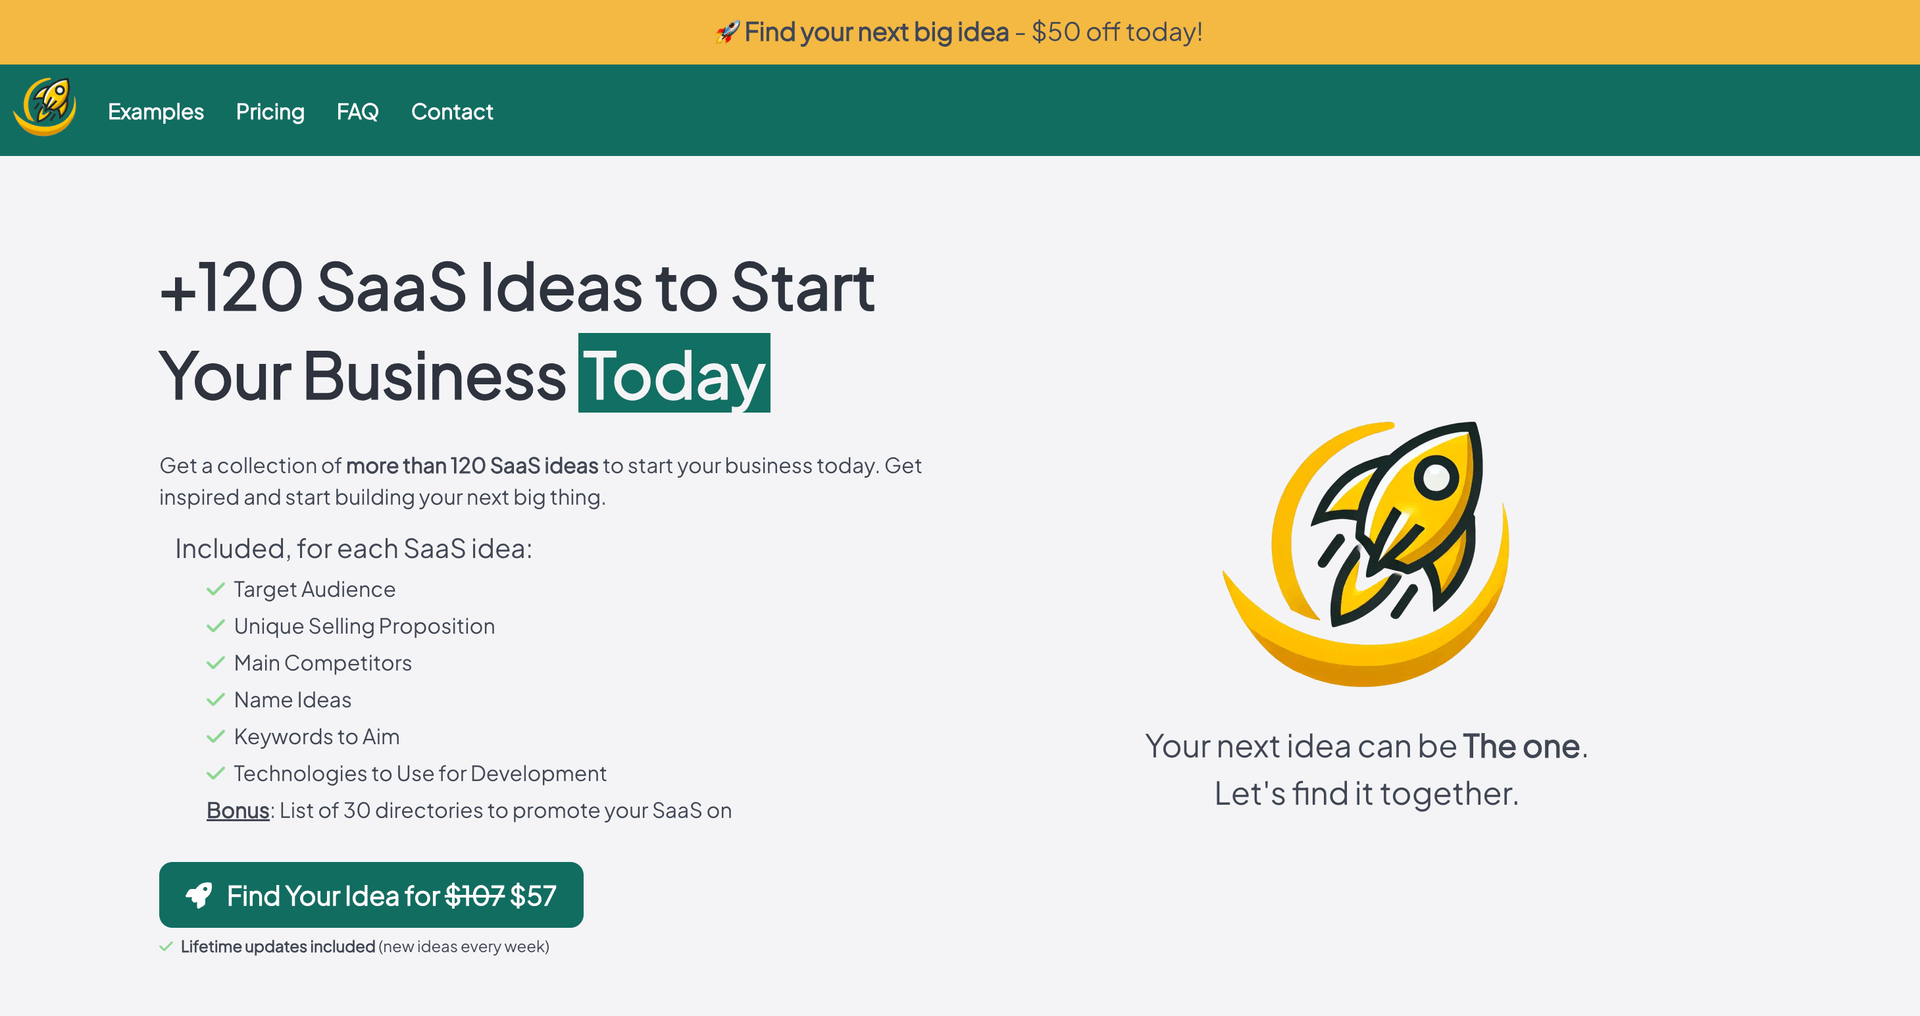
Task: Click checkmark beside Technologies to Use for Development
Action: [215, 774]
